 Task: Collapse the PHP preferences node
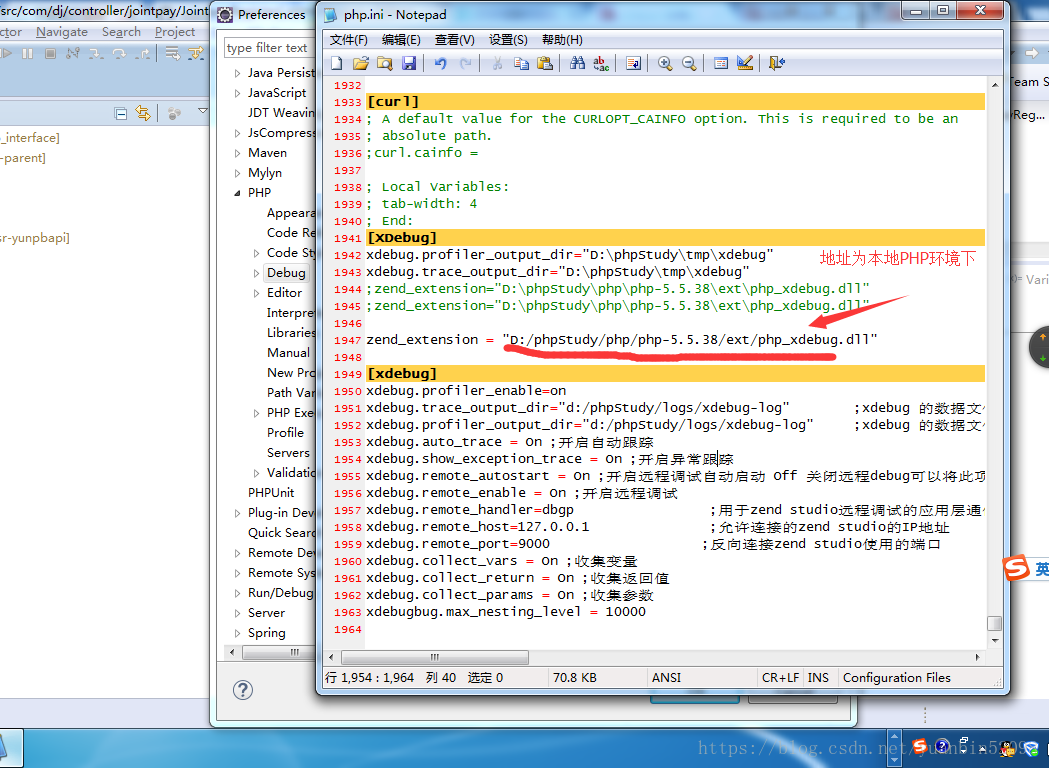pos(237,193)
